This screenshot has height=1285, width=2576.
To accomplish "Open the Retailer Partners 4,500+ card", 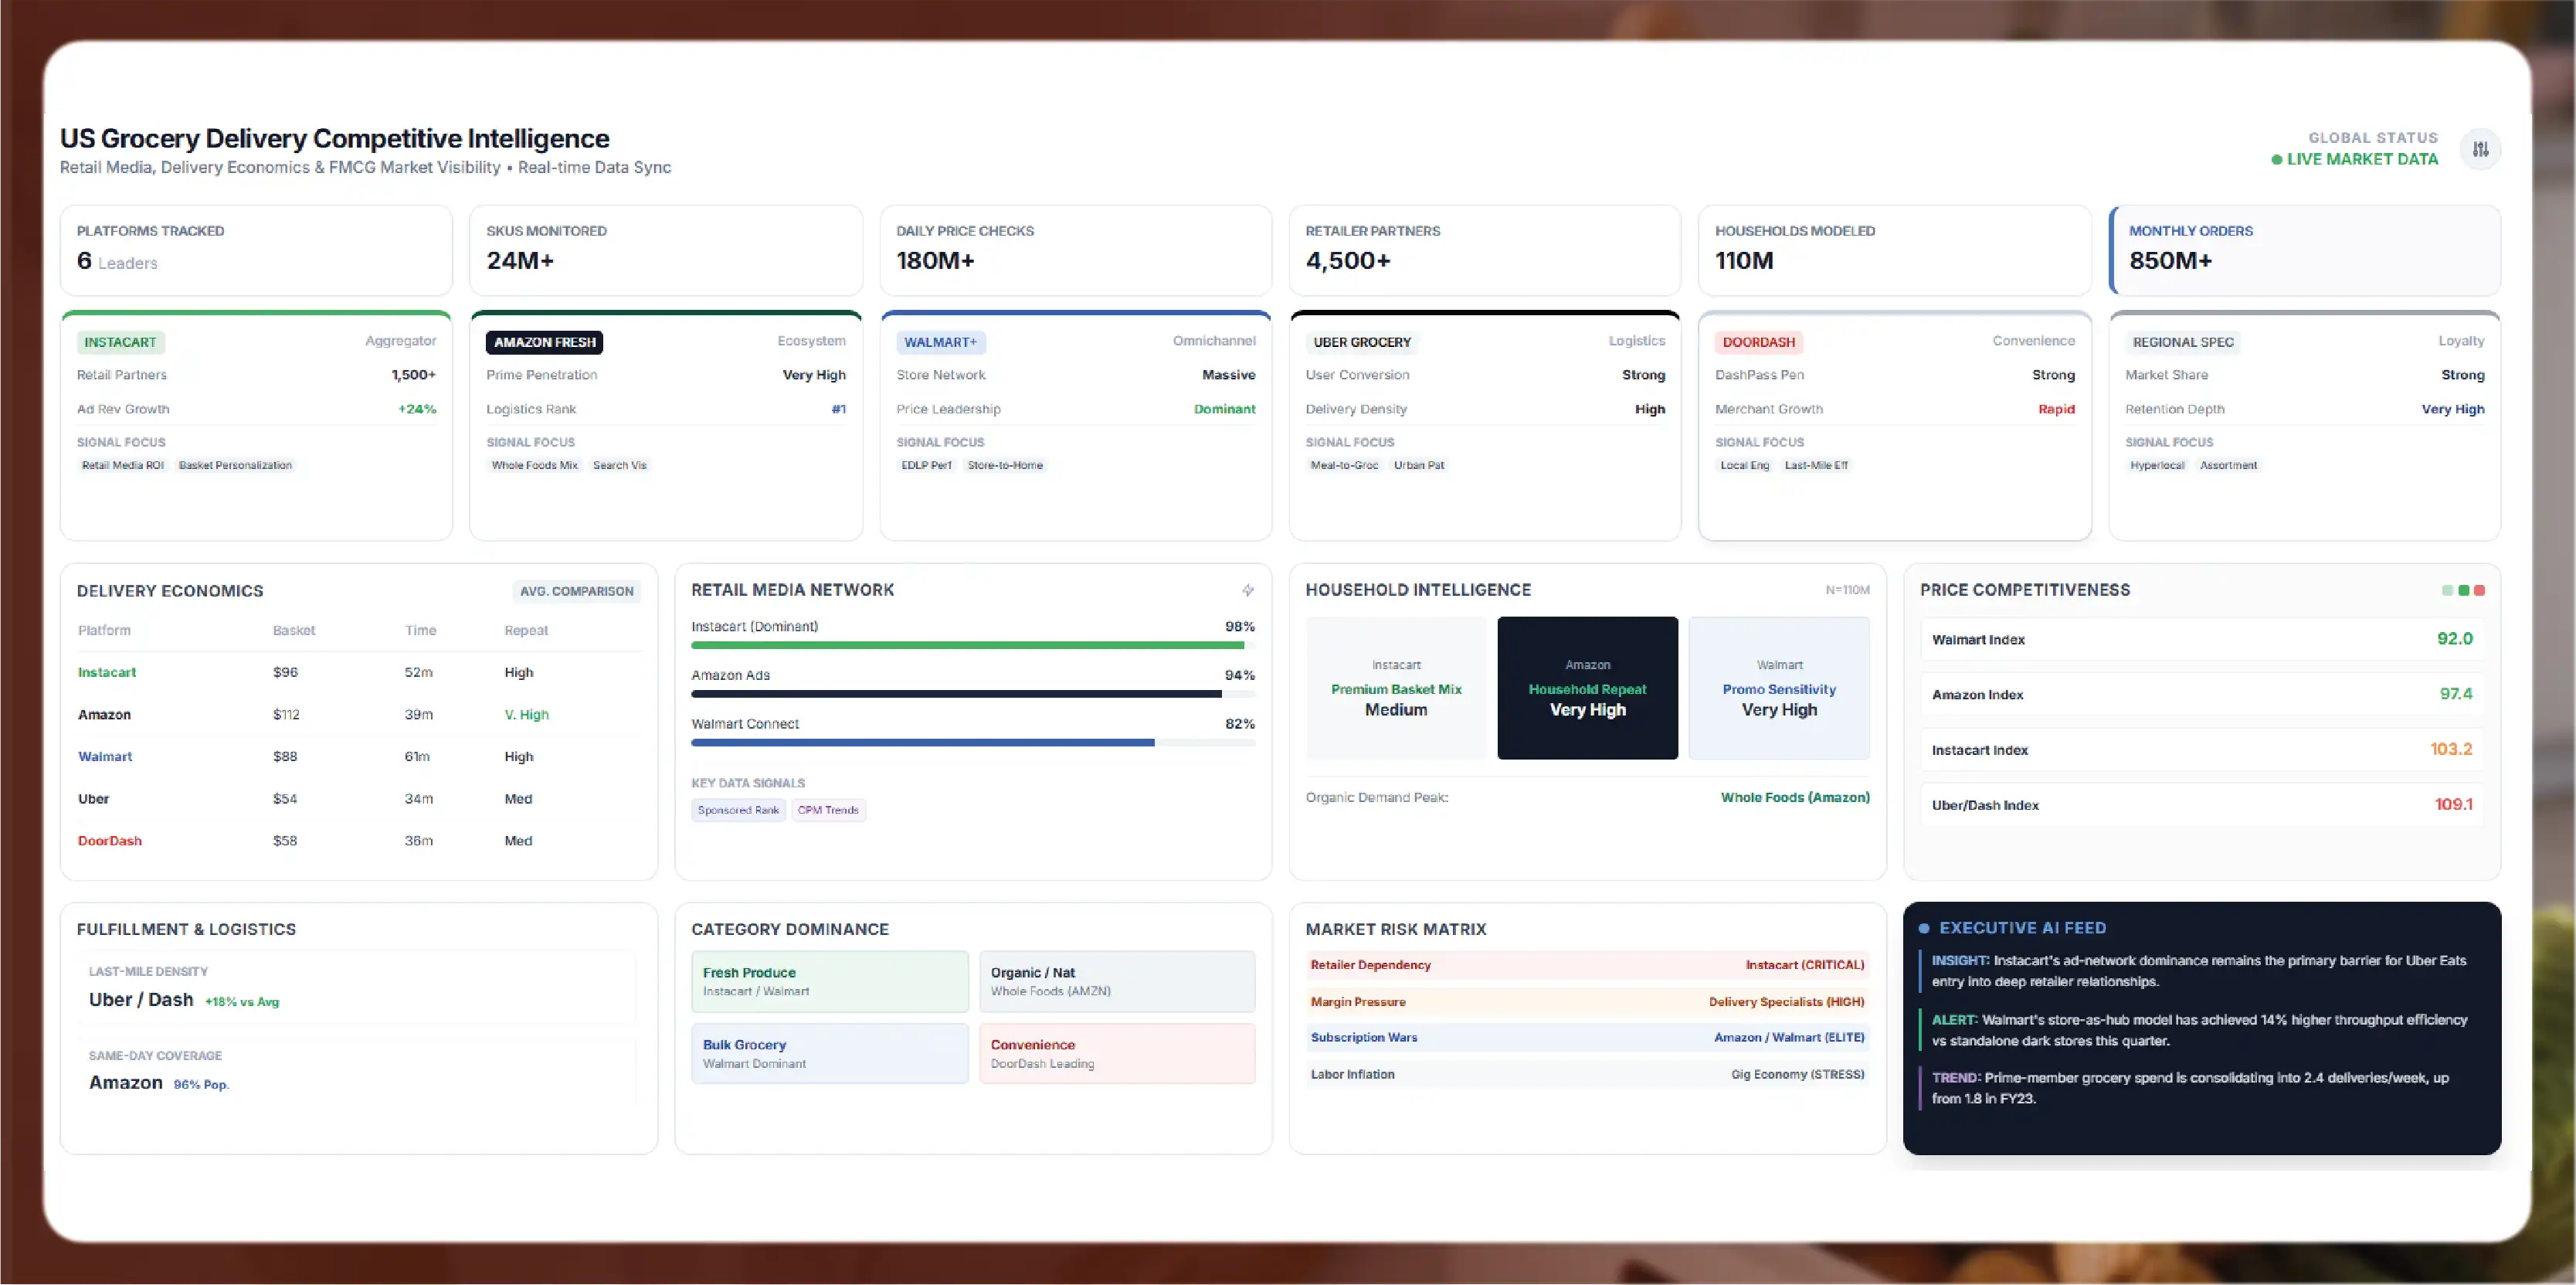I will pyautogui.click(x=1485, y=250).
